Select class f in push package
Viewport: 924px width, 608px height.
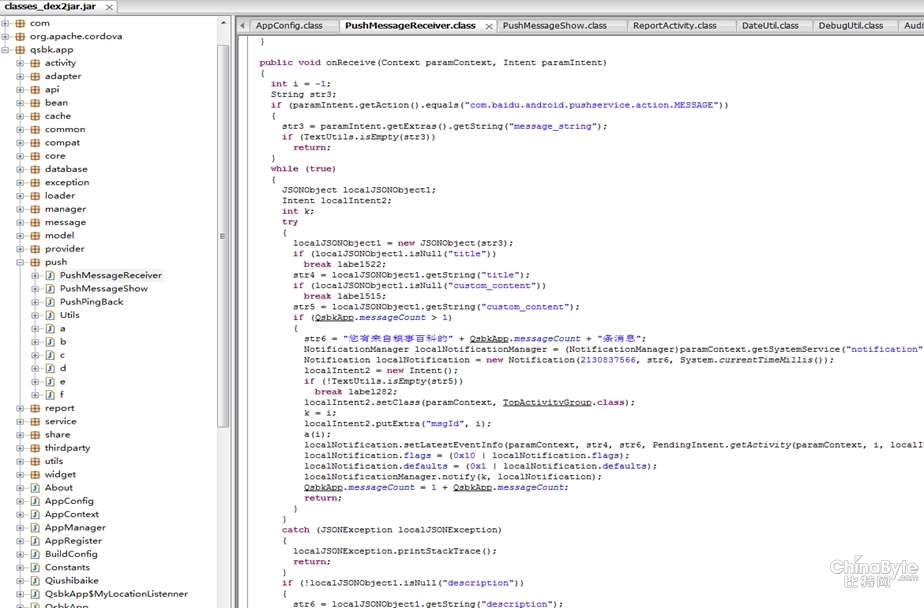(62, 395)
